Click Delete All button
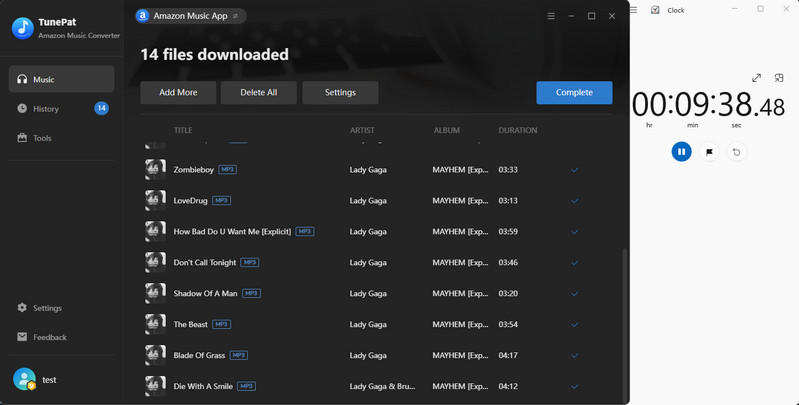The width and height of the screenshot is (799, 405). [x=259, y=92]
